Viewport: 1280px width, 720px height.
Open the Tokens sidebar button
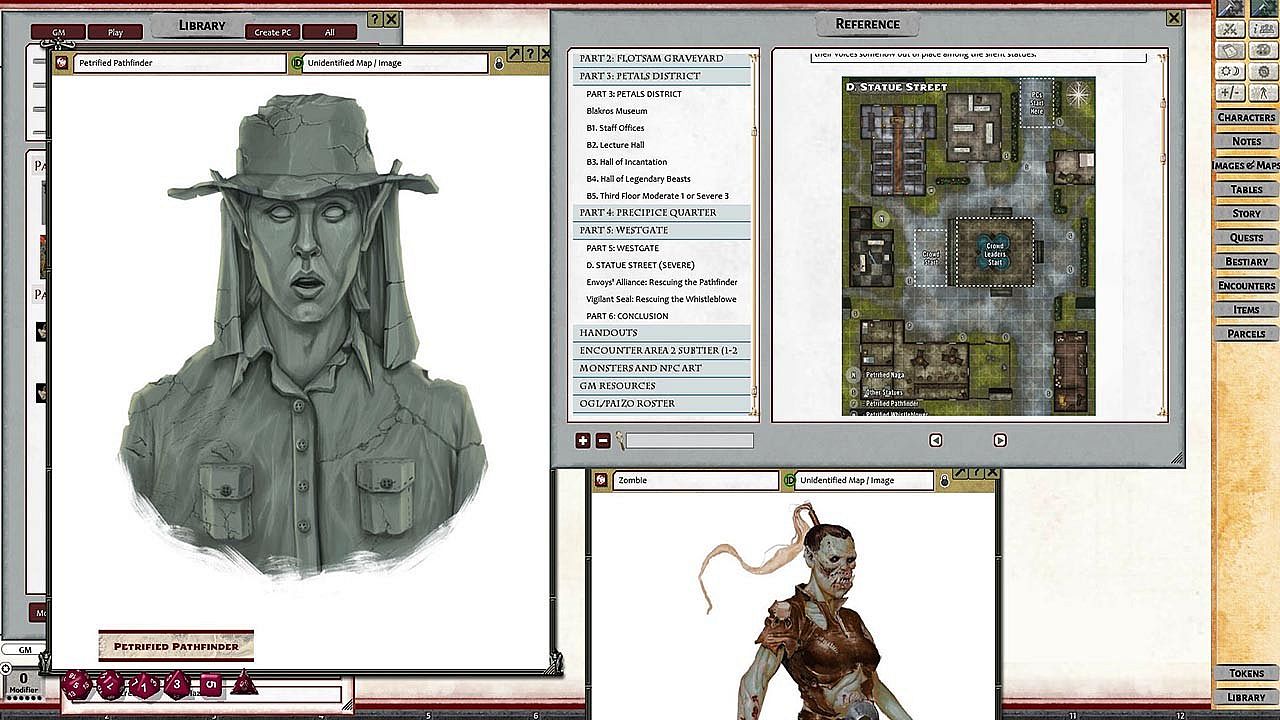pyautogui.click(x=1246, y=673)
